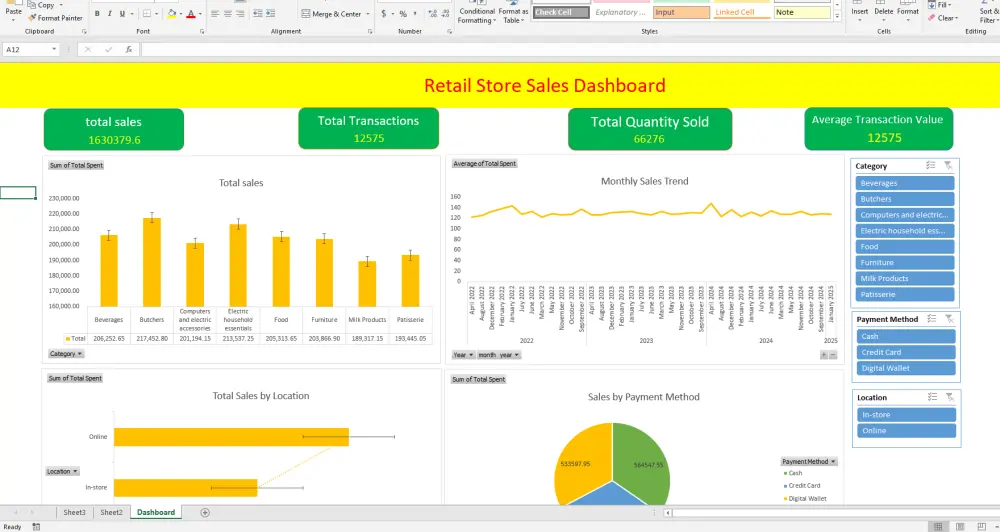Screen dimensions: 1000x532
Task: Click the Total Transactions KPI card
Action: (x=368, y=128)
